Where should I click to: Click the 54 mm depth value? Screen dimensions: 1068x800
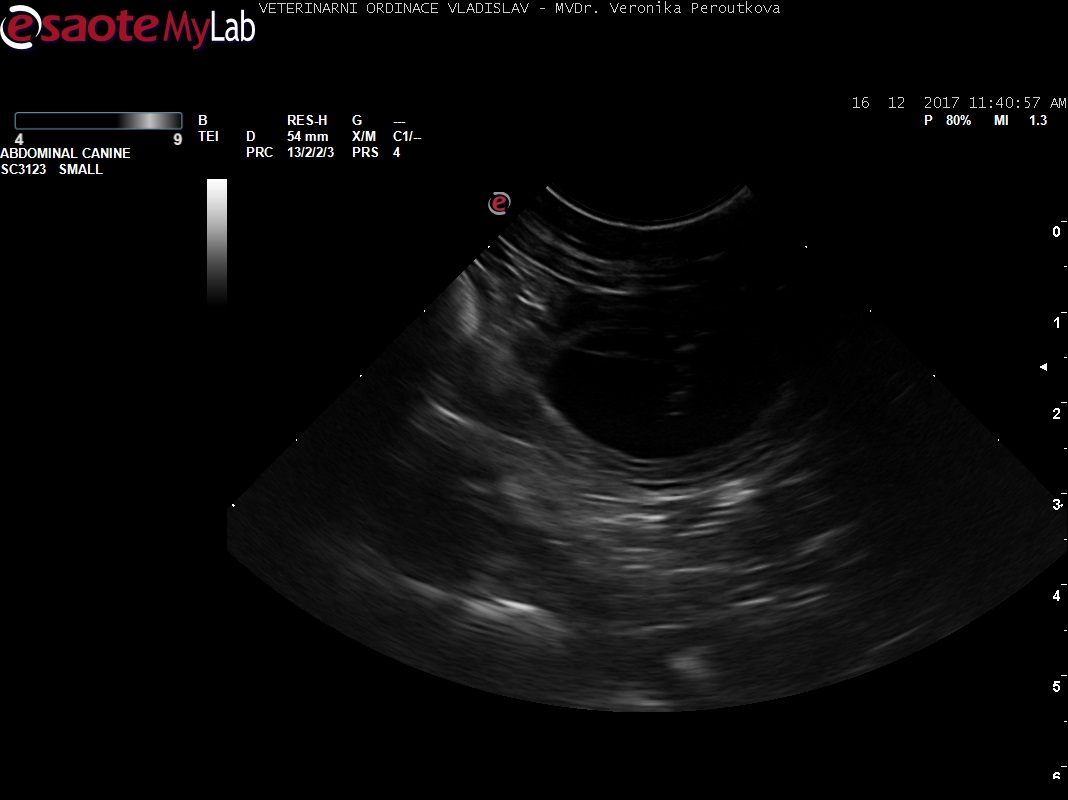pos(307,136)
